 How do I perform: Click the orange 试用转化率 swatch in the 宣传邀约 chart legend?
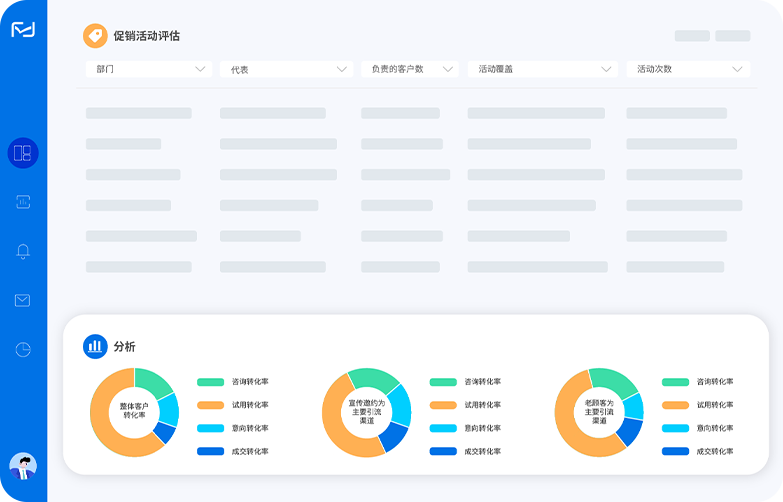coord(443,405)
